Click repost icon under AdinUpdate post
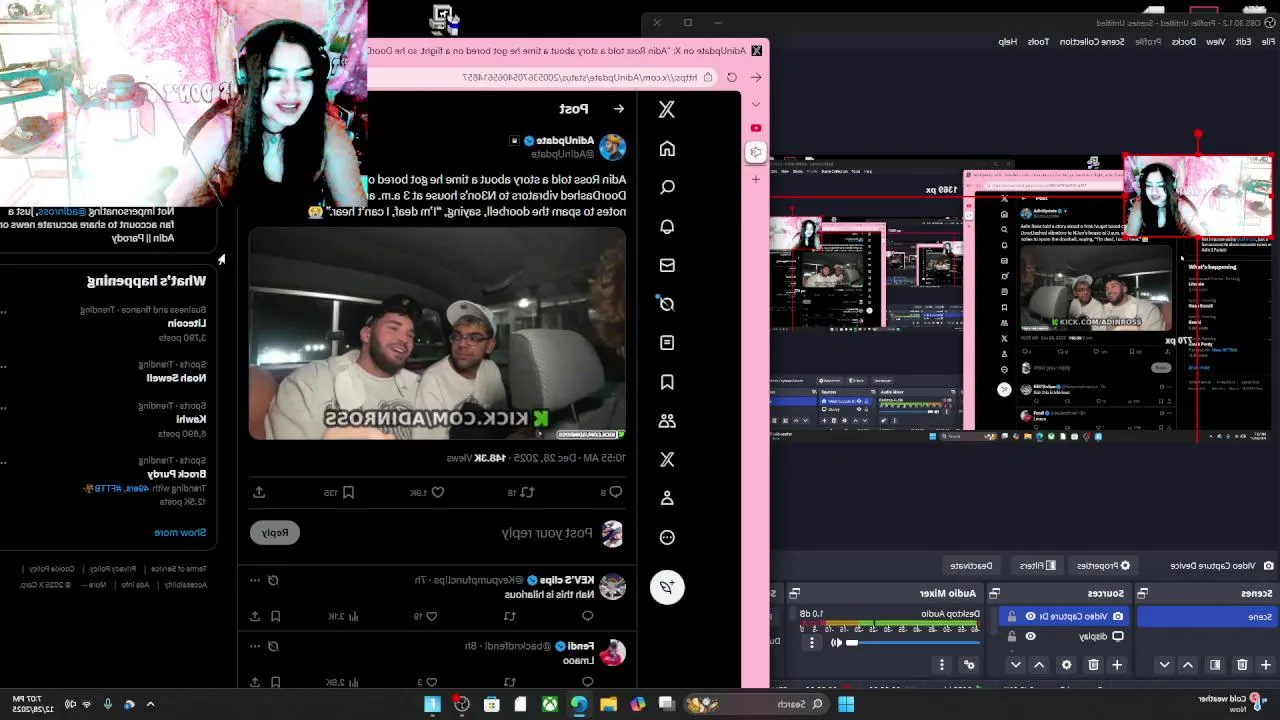 [527, 492]
